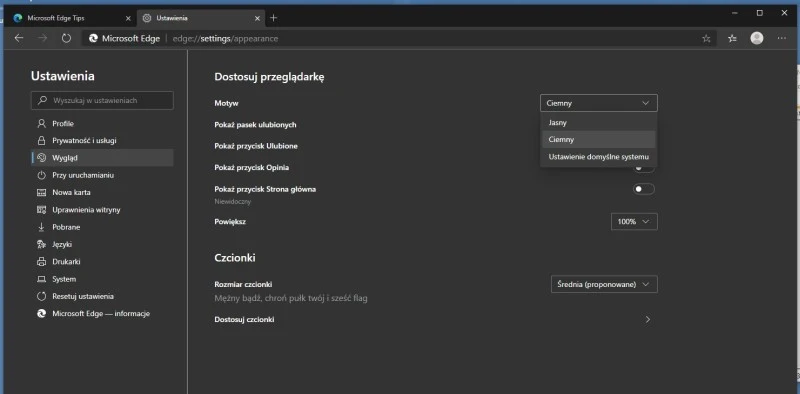Click the address bar URL
Screen dimensions: 800x394
point(226,38)
